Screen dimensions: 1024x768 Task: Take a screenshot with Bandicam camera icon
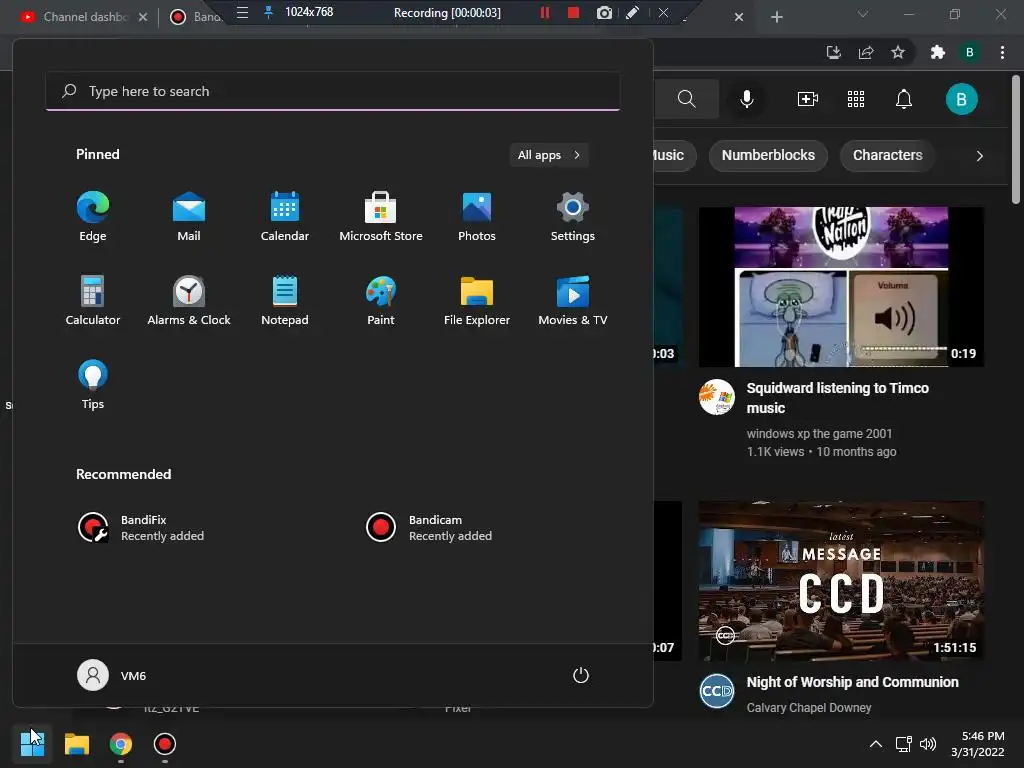605,12
